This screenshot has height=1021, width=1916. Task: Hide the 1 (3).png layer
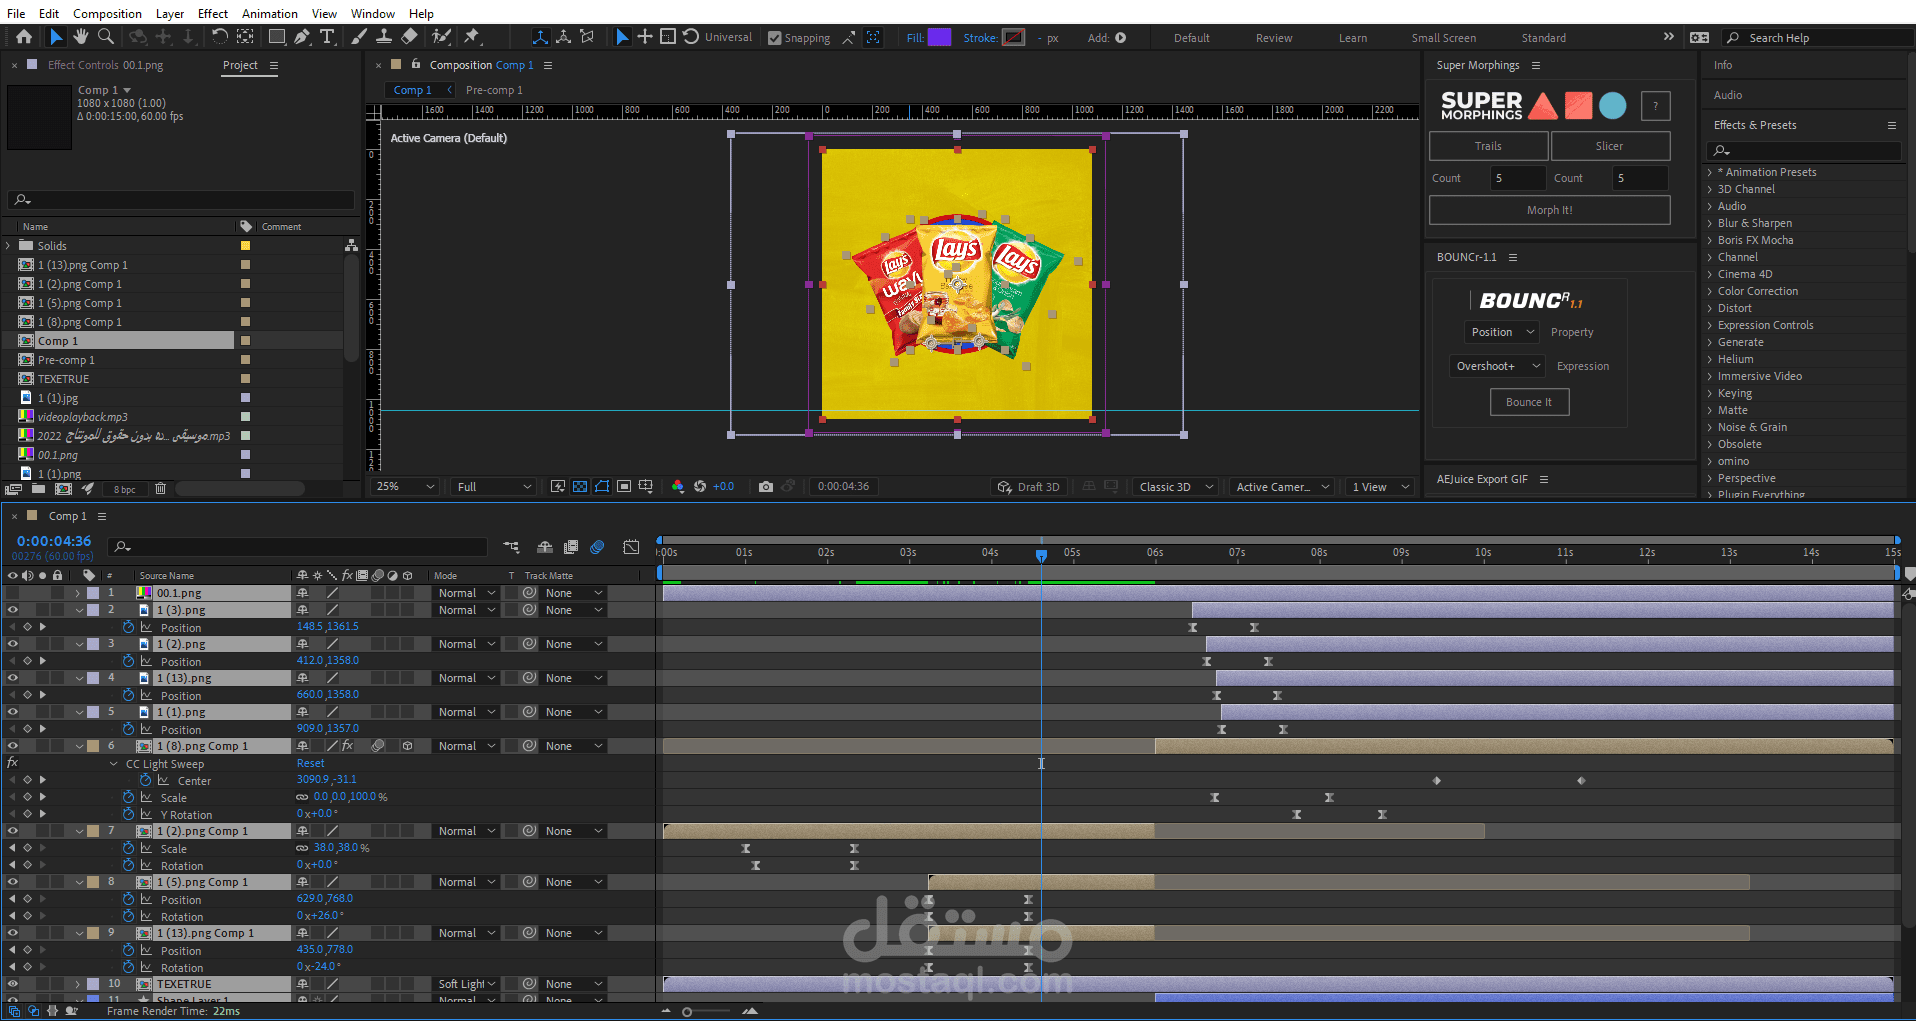13,610
